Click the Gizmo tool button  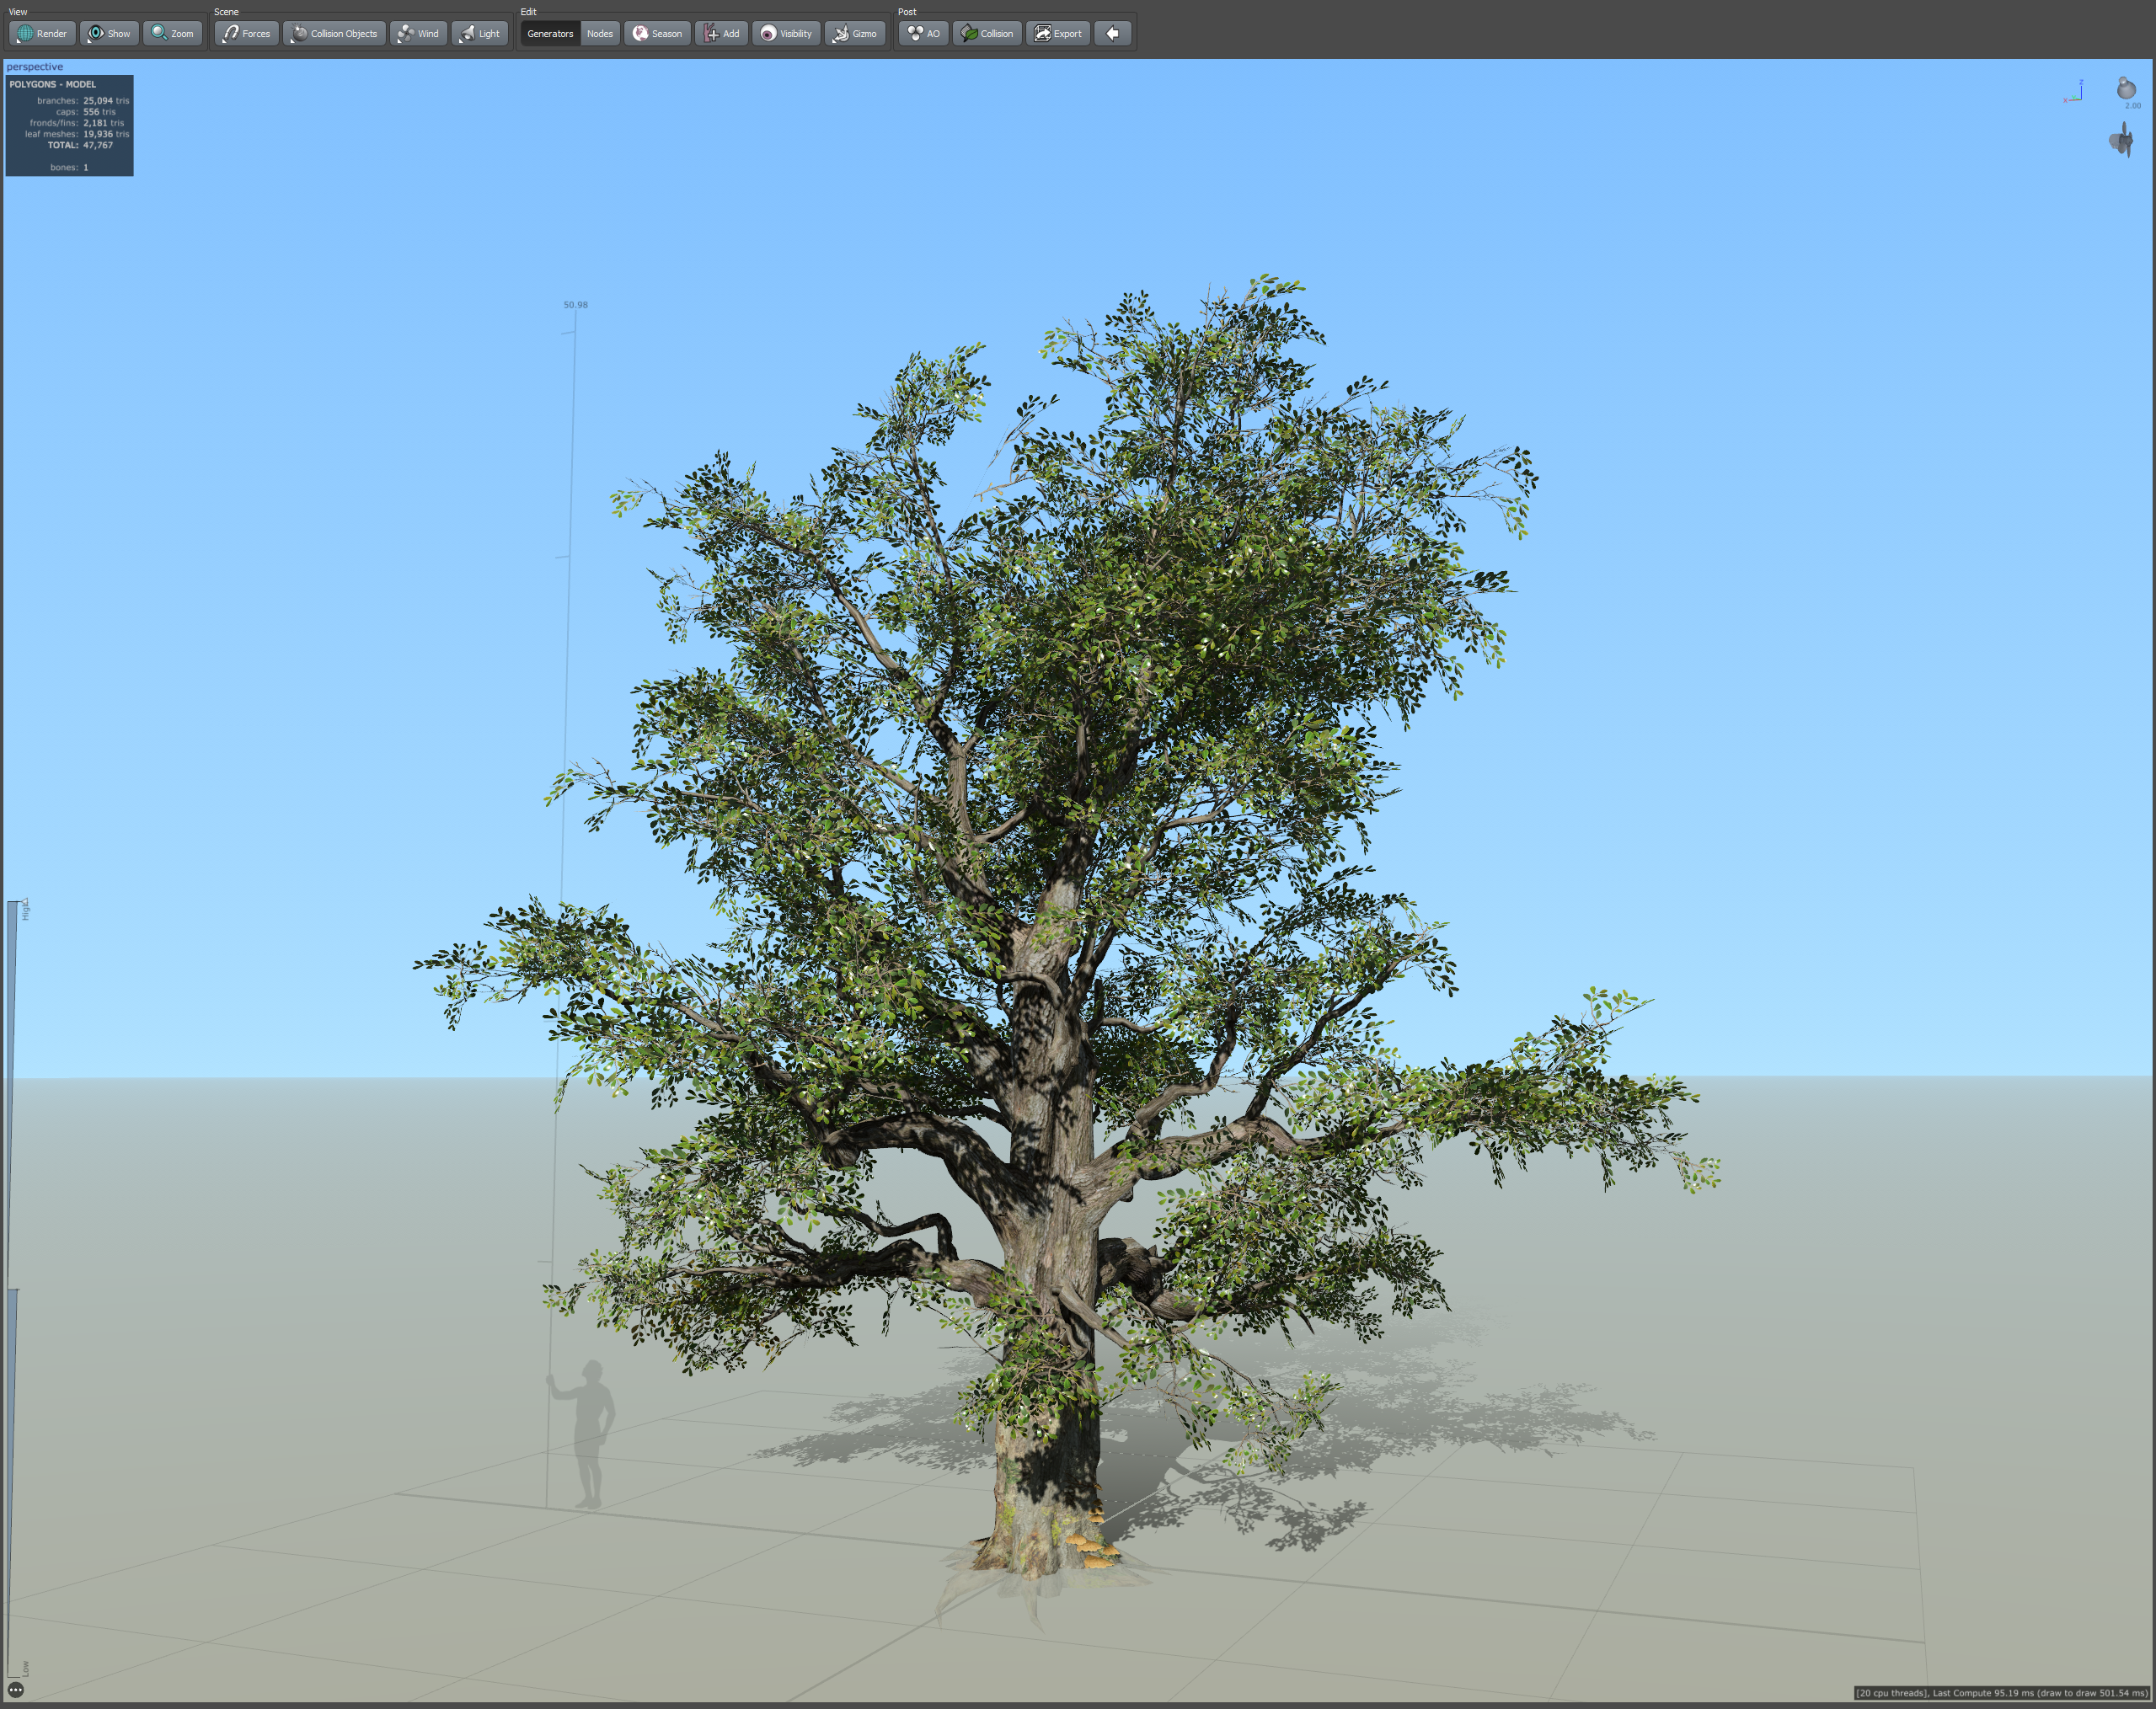855,33
